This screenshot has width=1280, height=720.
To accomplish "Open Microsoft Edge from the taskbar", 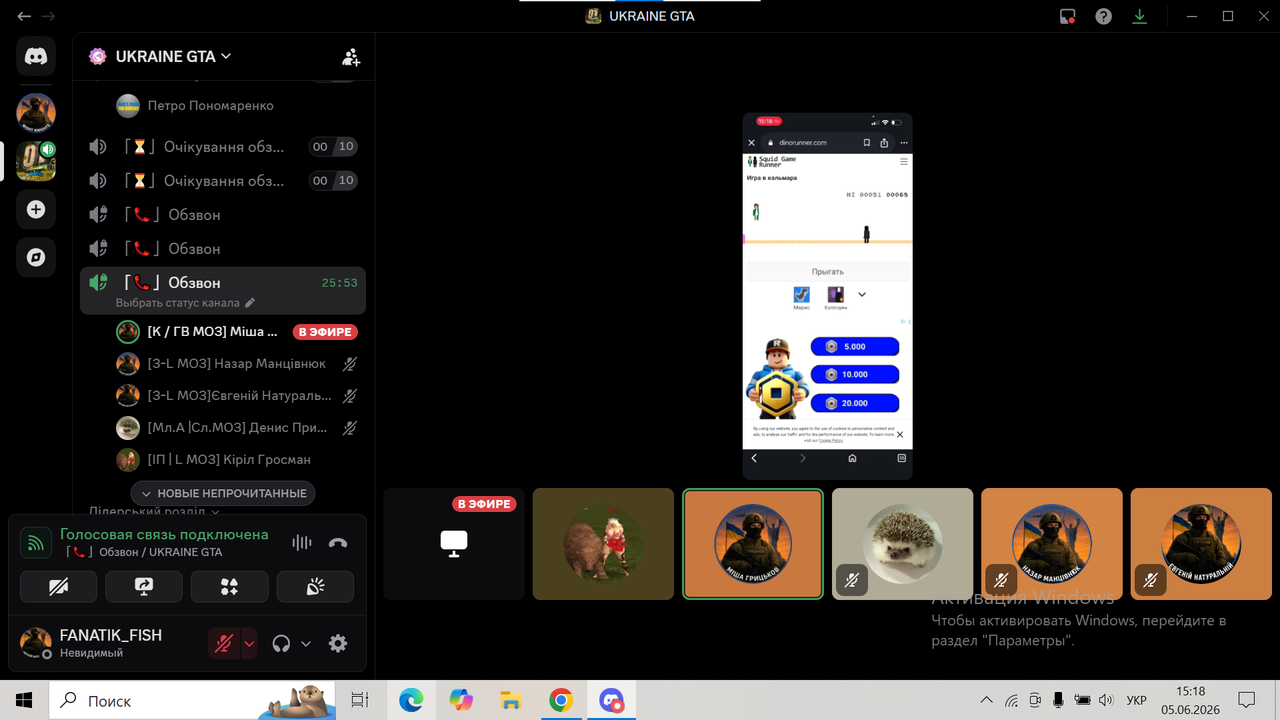I will [411, 700].
